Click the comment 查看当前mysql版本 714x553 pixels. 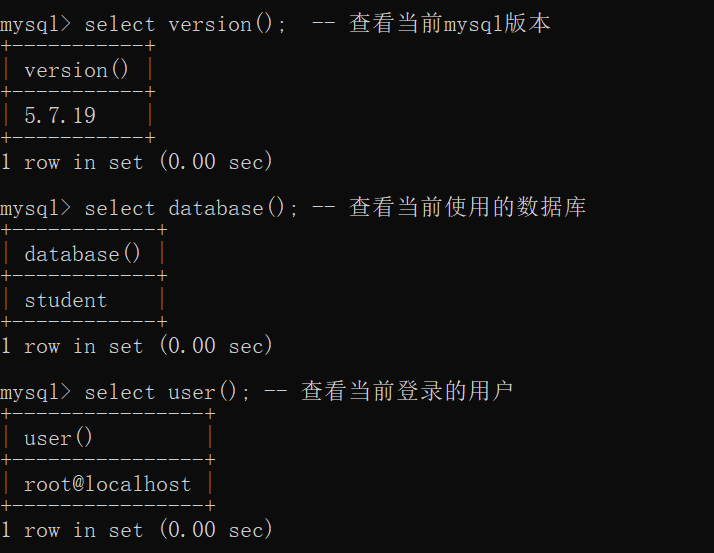click(449, 23)
